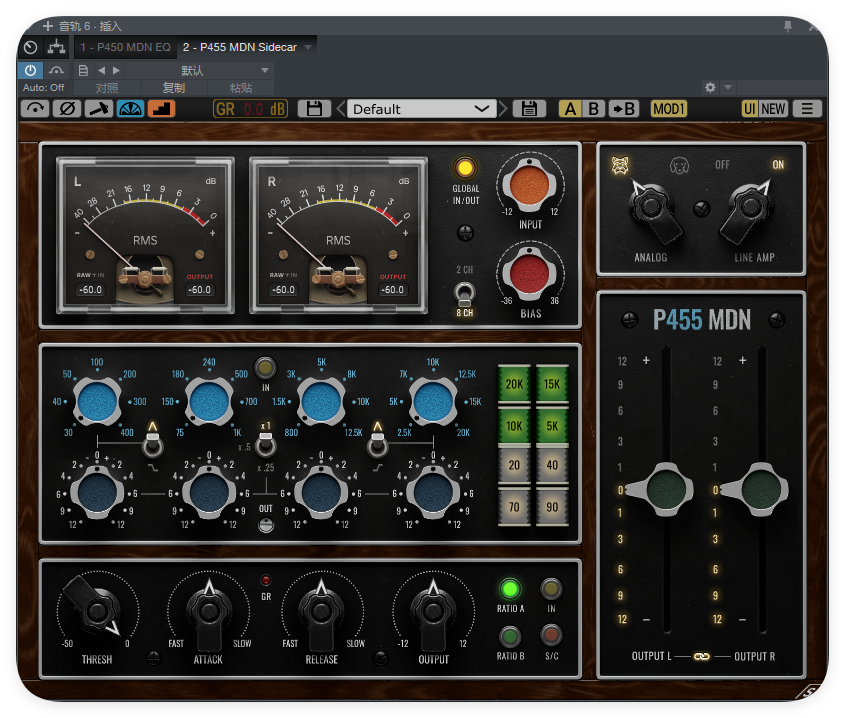Open the hamburger menu icon

(x=807, y=109)
